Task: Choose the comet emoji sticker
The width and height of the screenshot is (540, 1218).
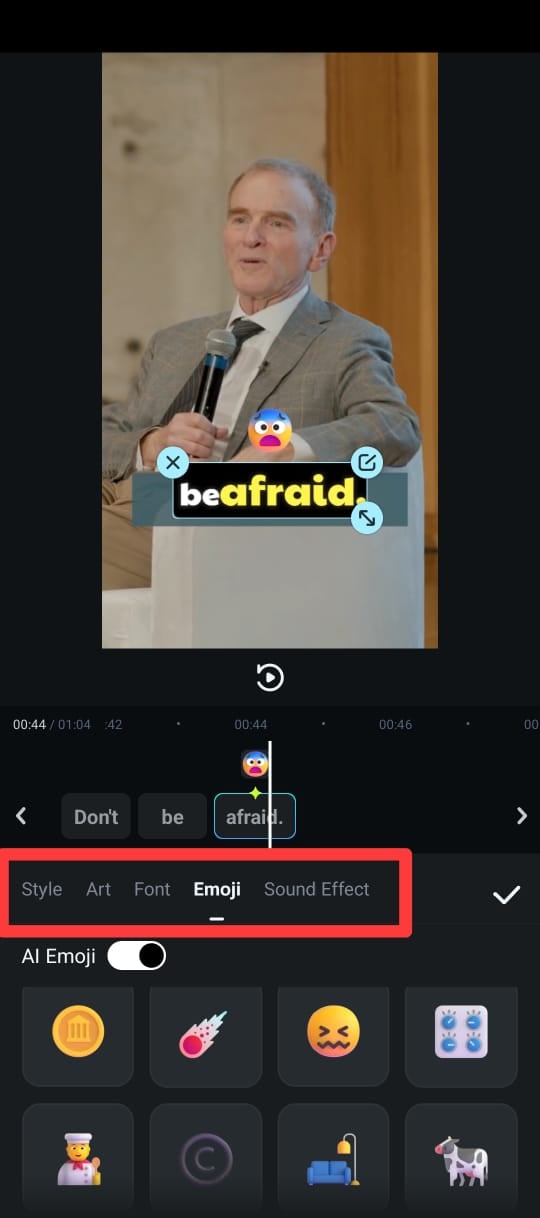Action: [x=205, y=1034]
